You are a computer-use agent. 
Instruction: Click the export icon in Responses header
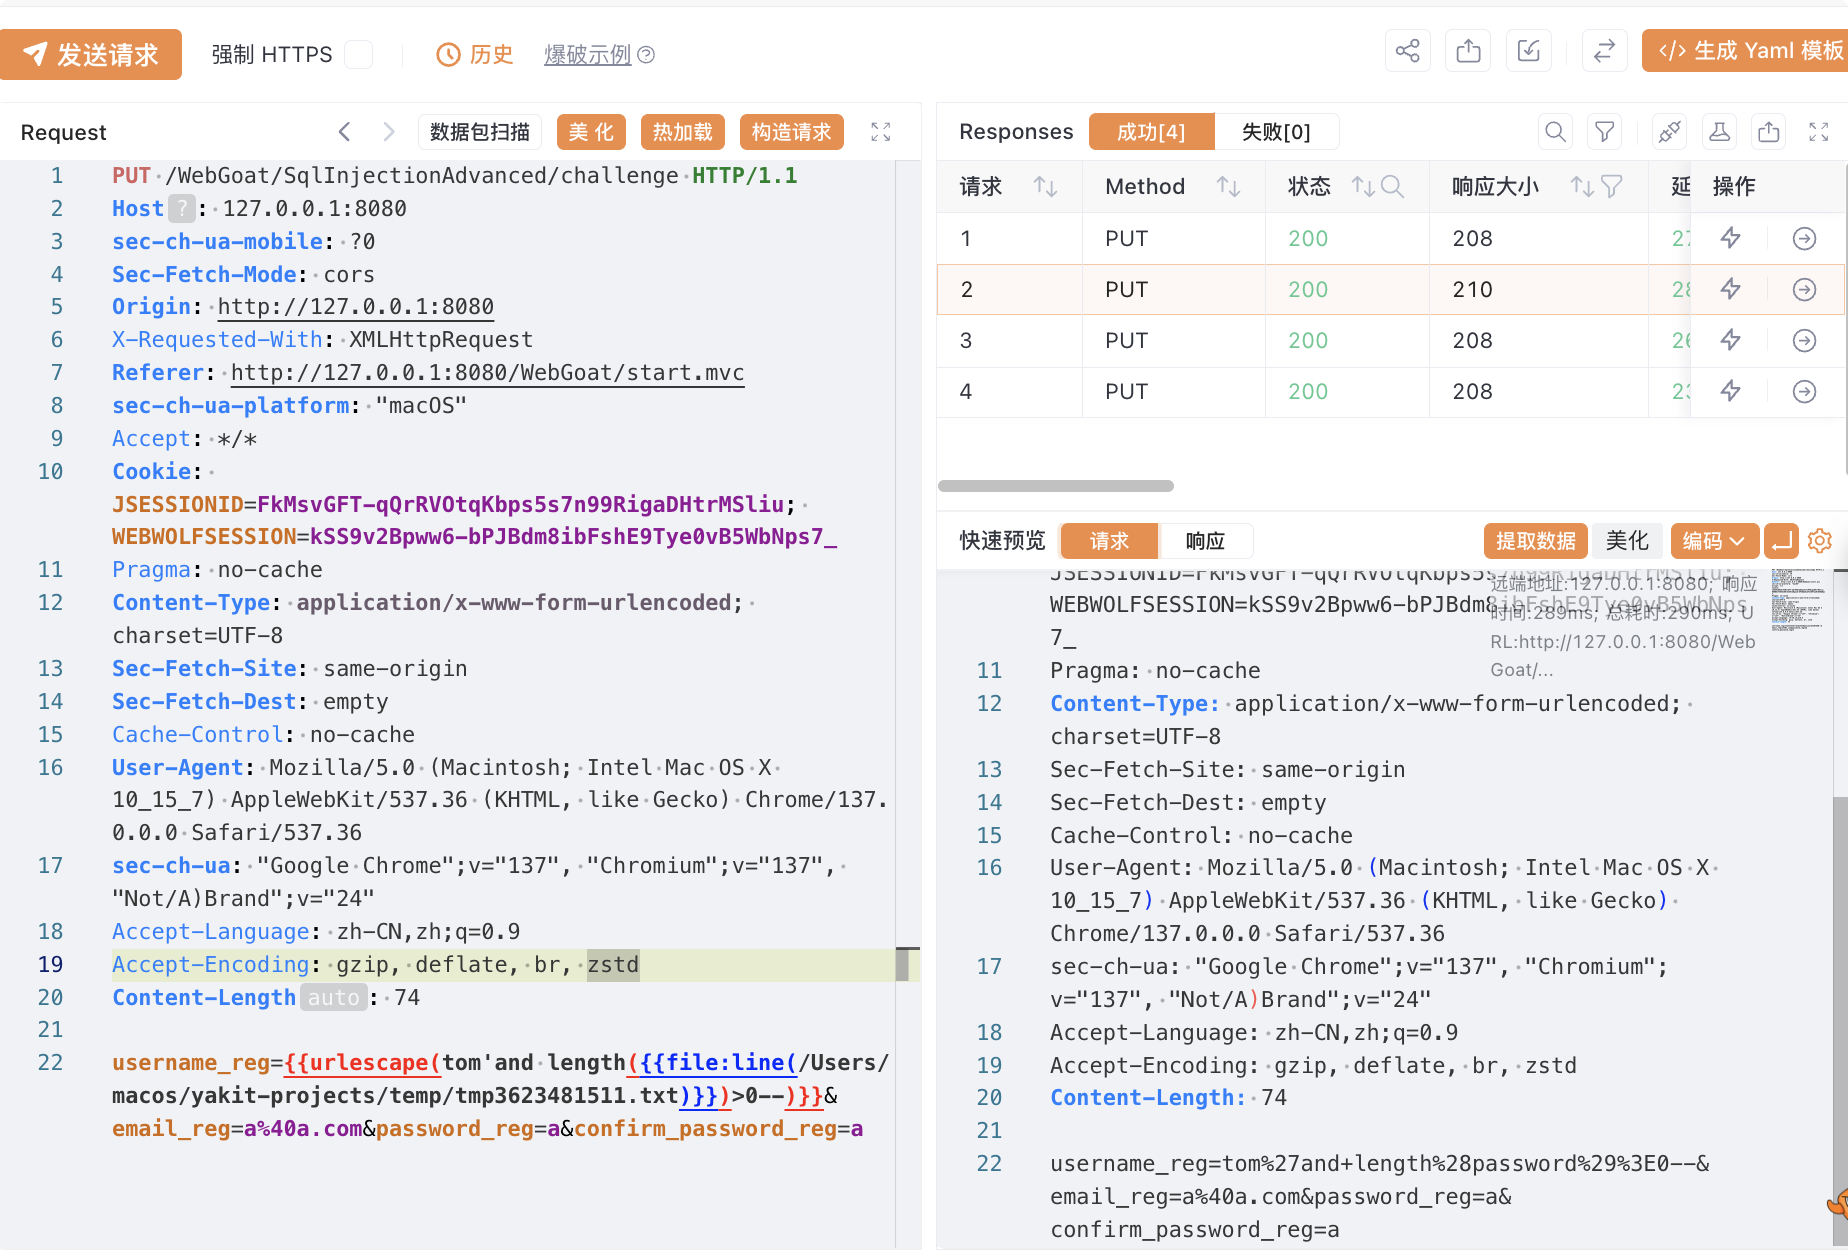[1769, 132]
